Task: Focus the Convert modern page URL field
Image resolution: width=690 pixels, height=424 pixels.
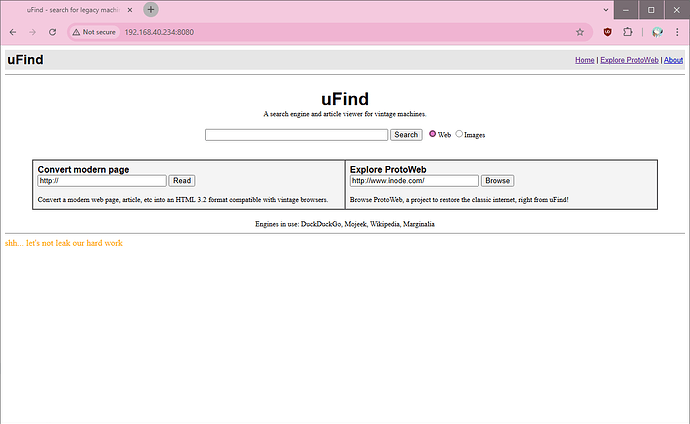Action: pyautogui.click(x=102, y=181)
